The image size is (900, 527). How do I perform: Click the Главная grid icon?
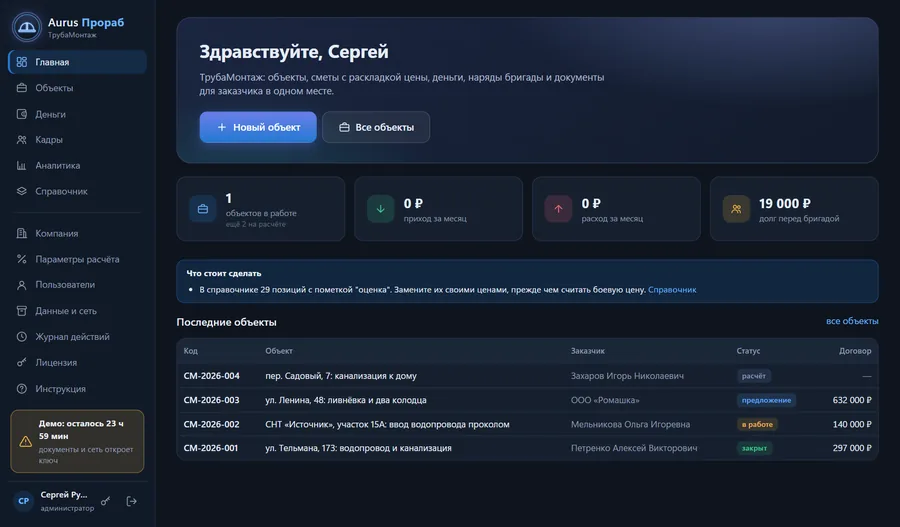tap(22, 62)
